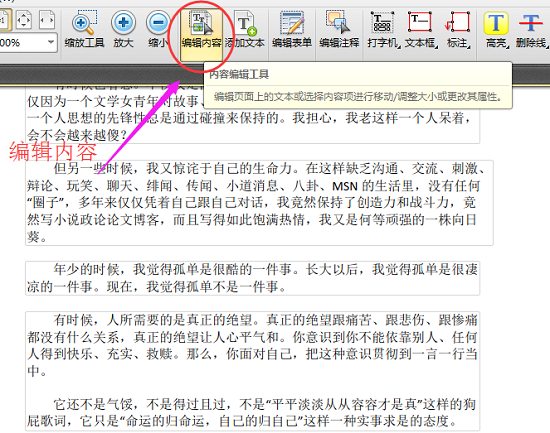Expand the 文本框 text box options arrow

pyautogui.click(x=437, y=46)
